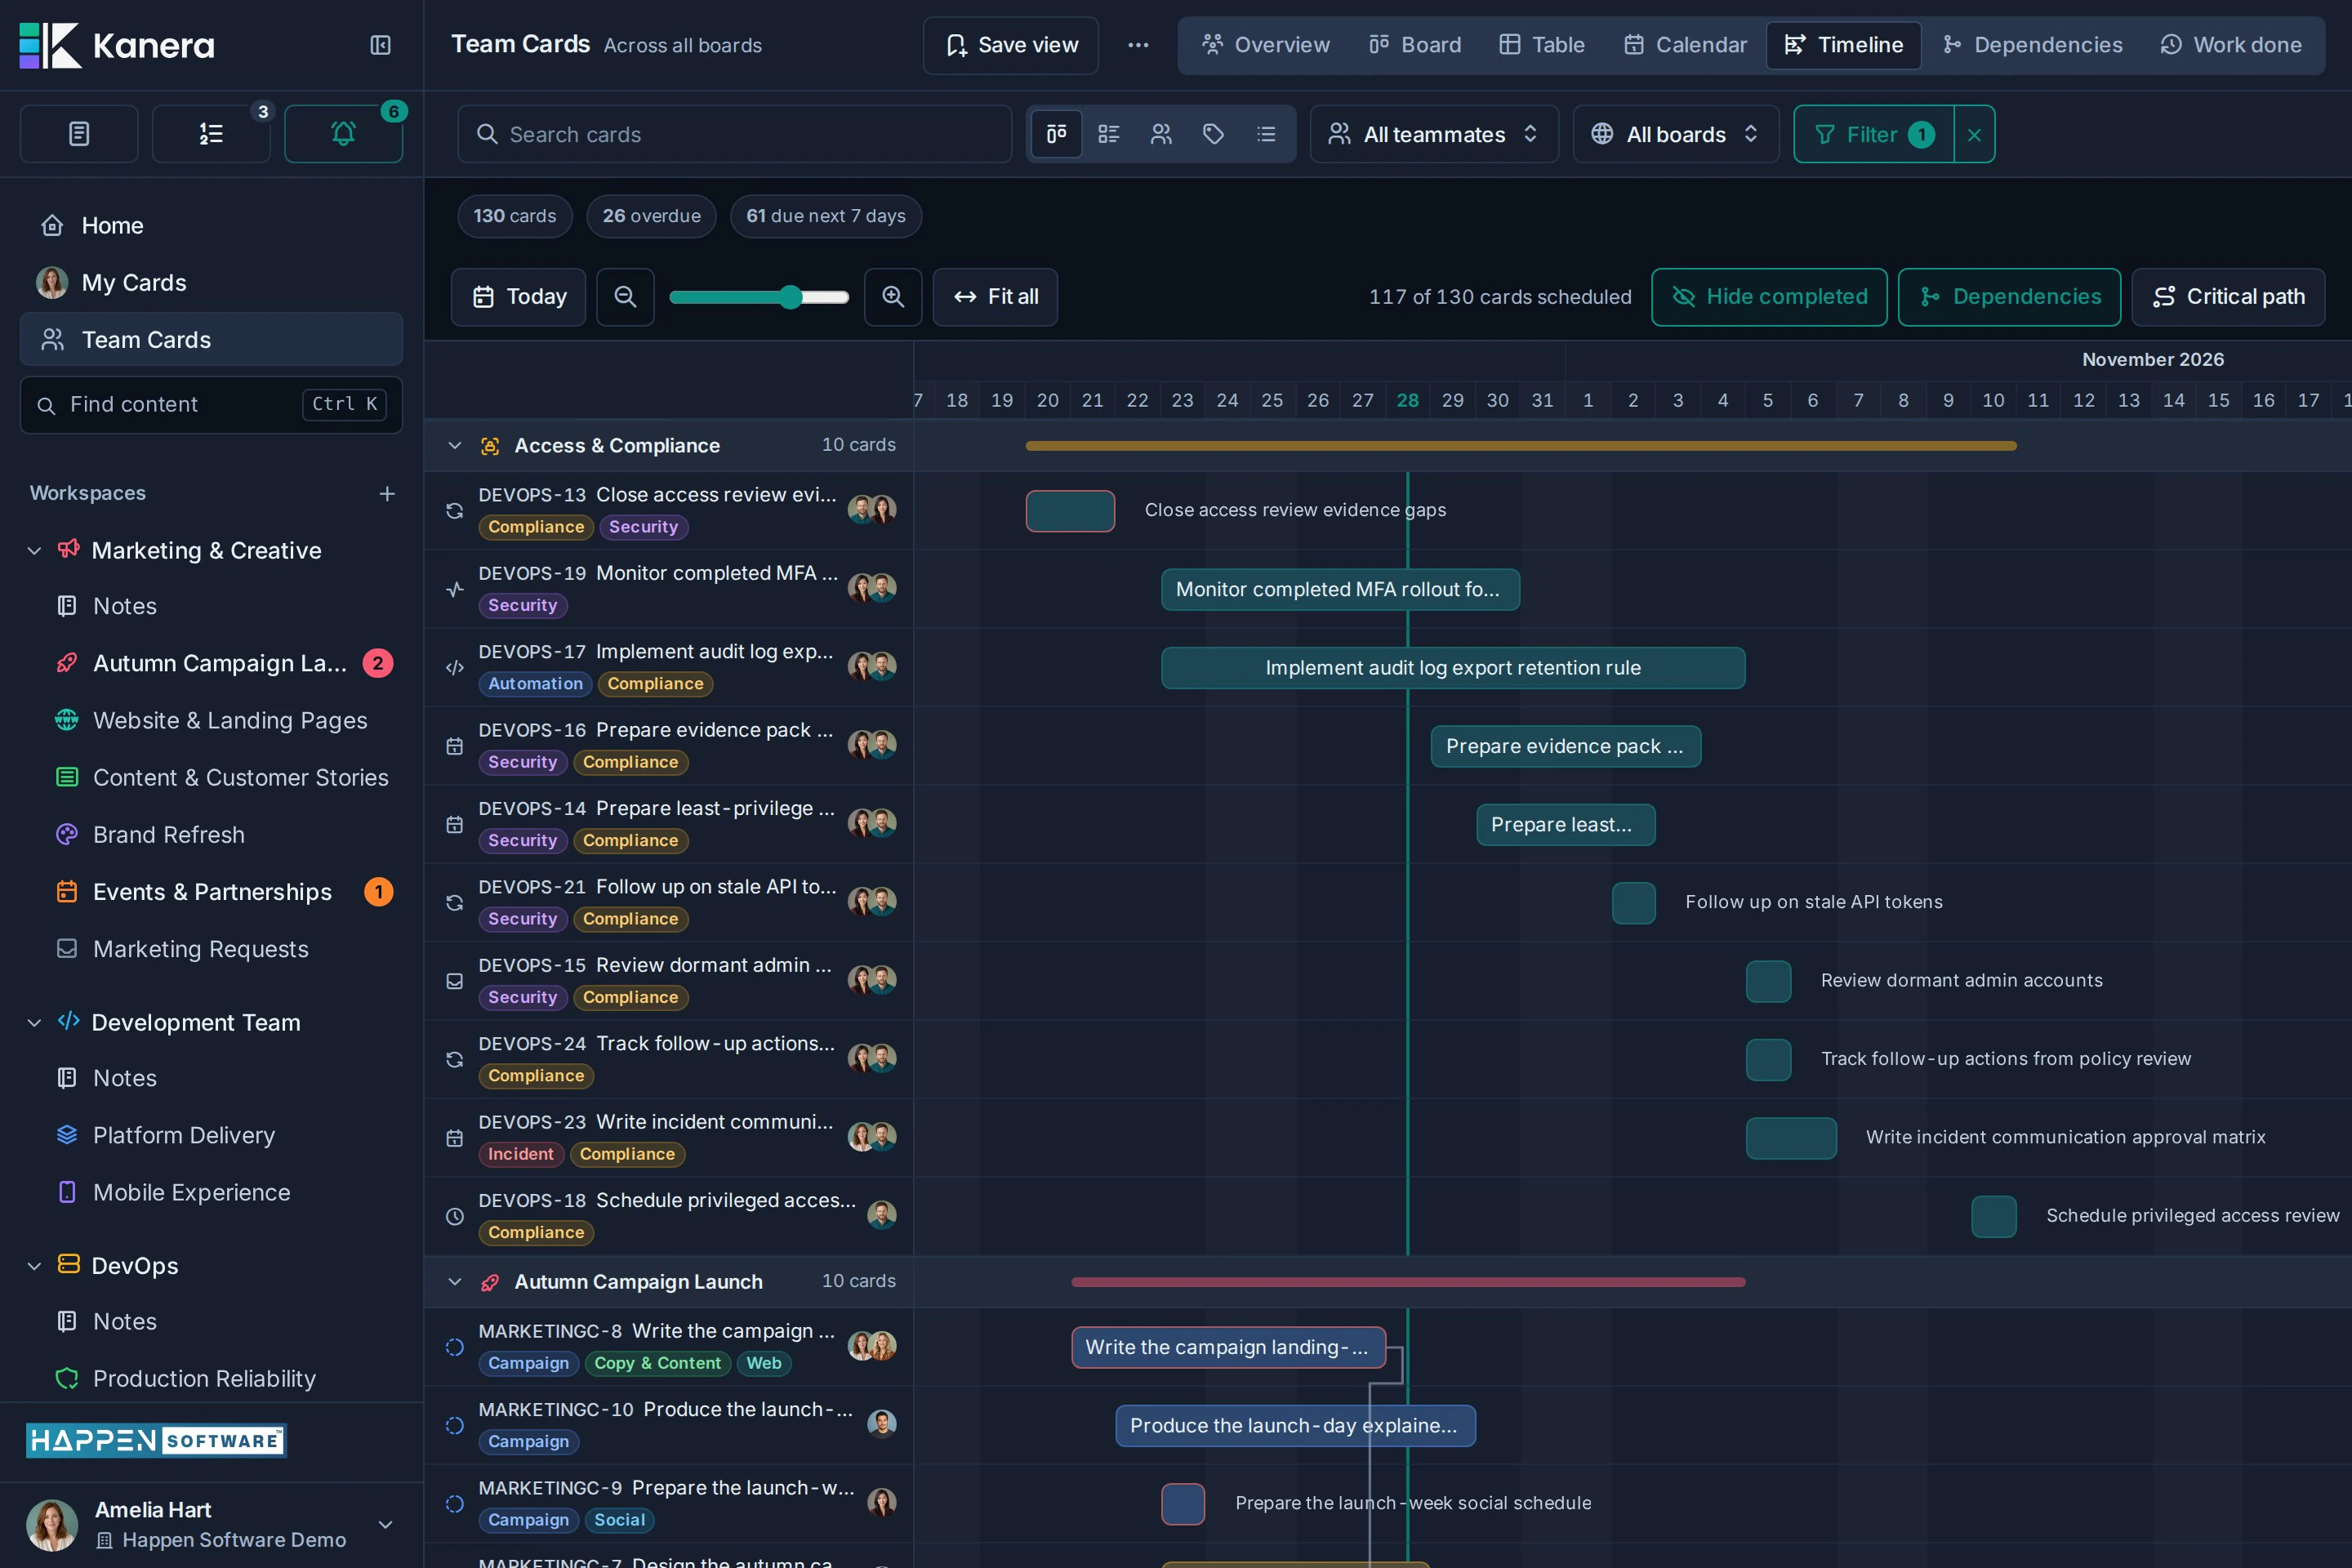Expand the Amelia Hart account menu

[x=385, y=1524]
